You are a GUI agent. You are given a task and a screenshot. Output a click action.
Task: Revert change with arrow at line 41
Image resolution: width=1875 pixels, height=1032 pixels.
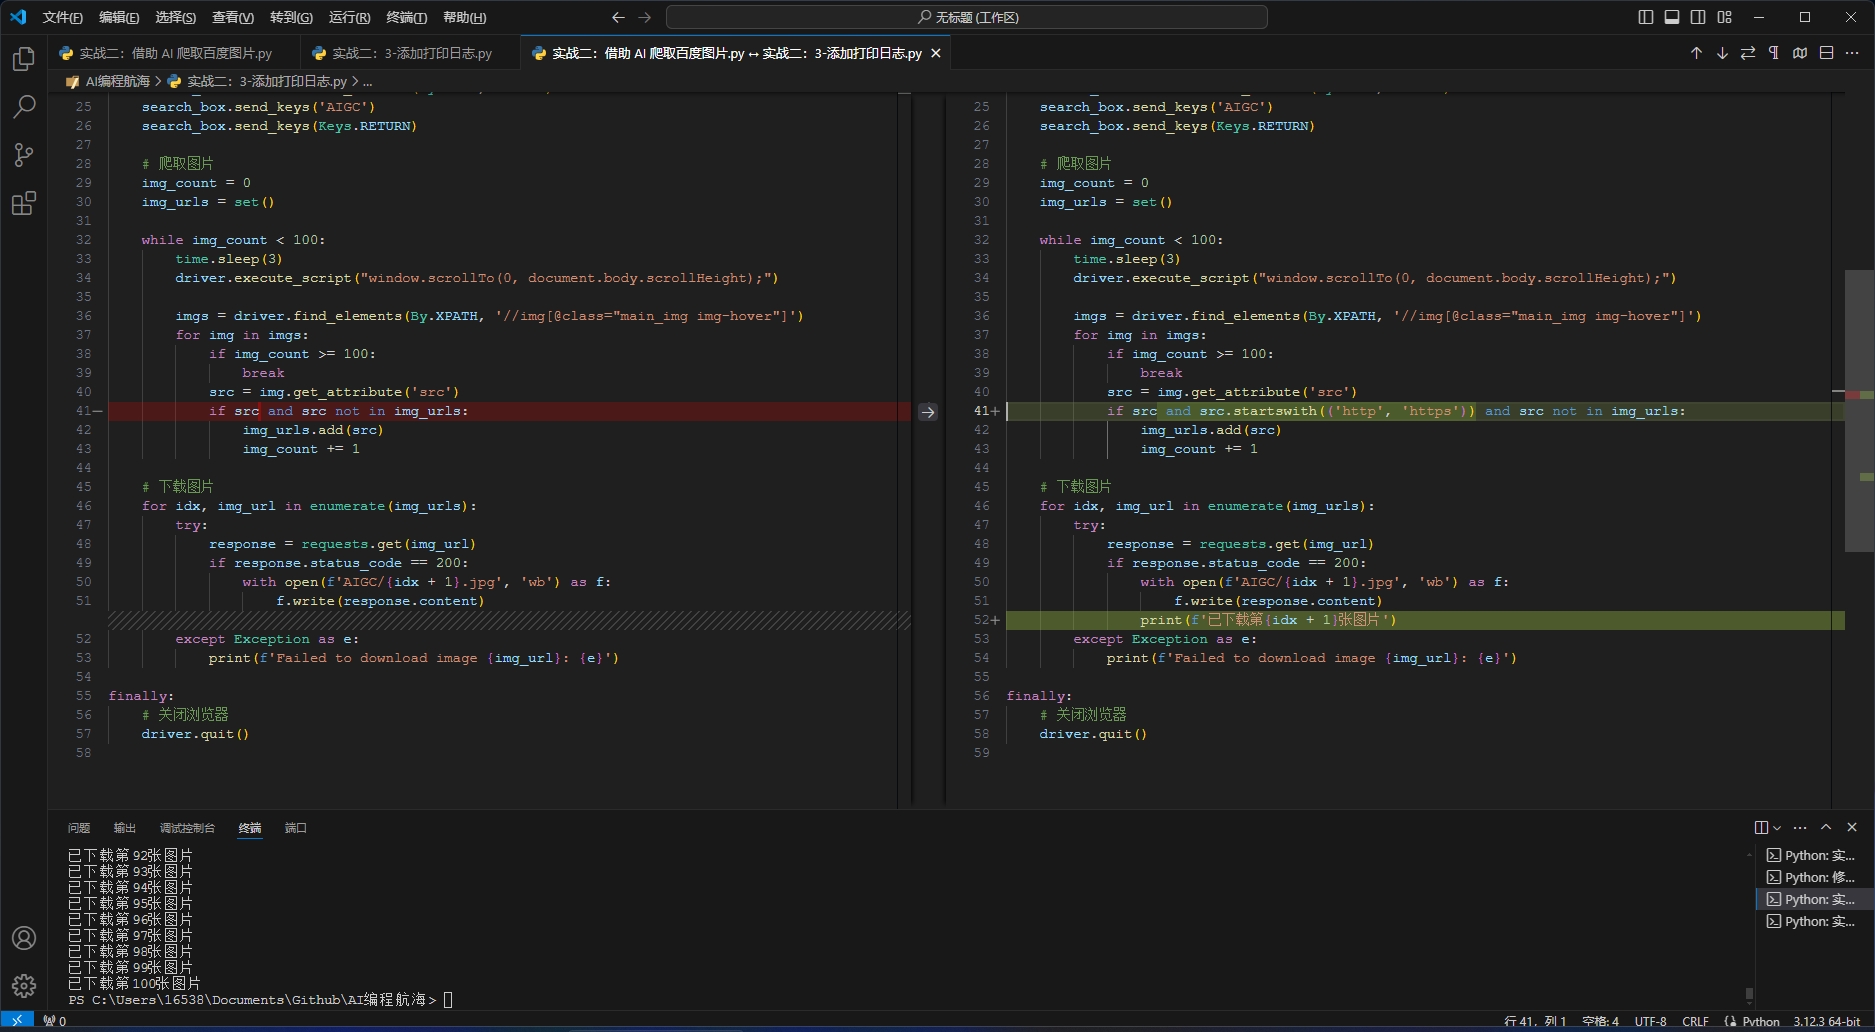(928, 411)
